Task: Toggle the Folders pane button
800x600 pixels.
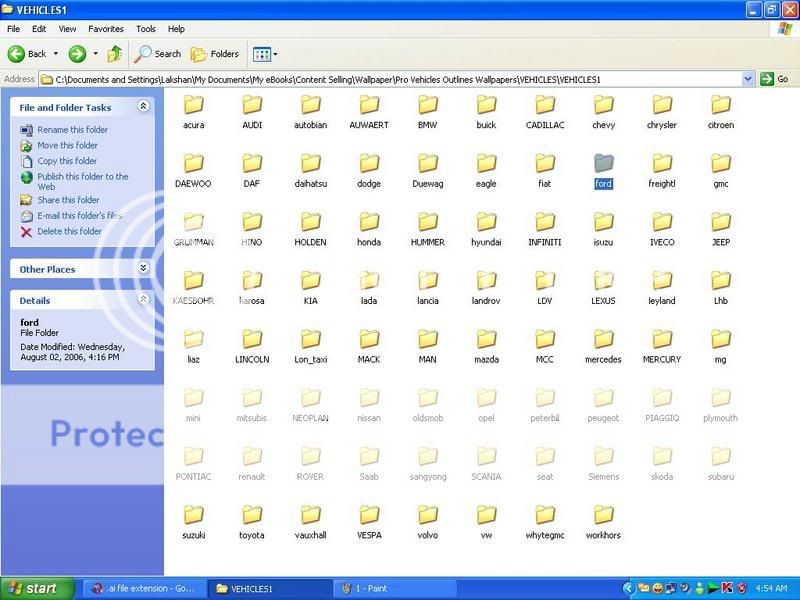Action: point(214,54)
